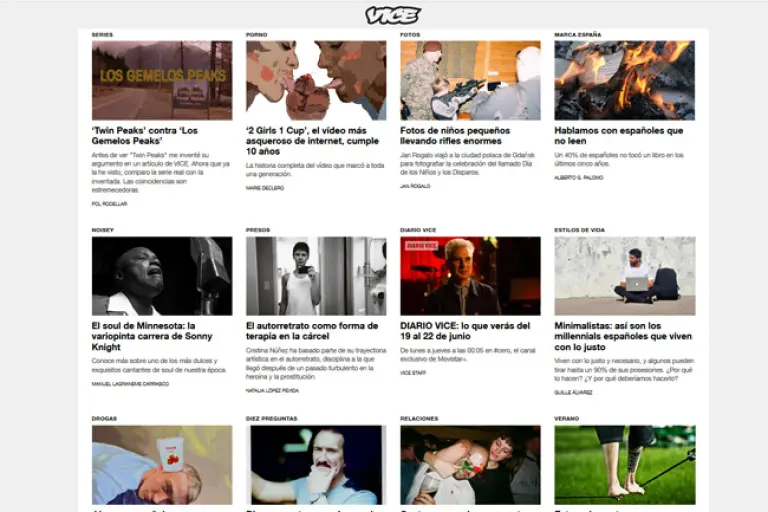Viewport: 768px width, 512px height.
Task: Select the MARCA ESPAÑA category label
Action: pos(577,35)
